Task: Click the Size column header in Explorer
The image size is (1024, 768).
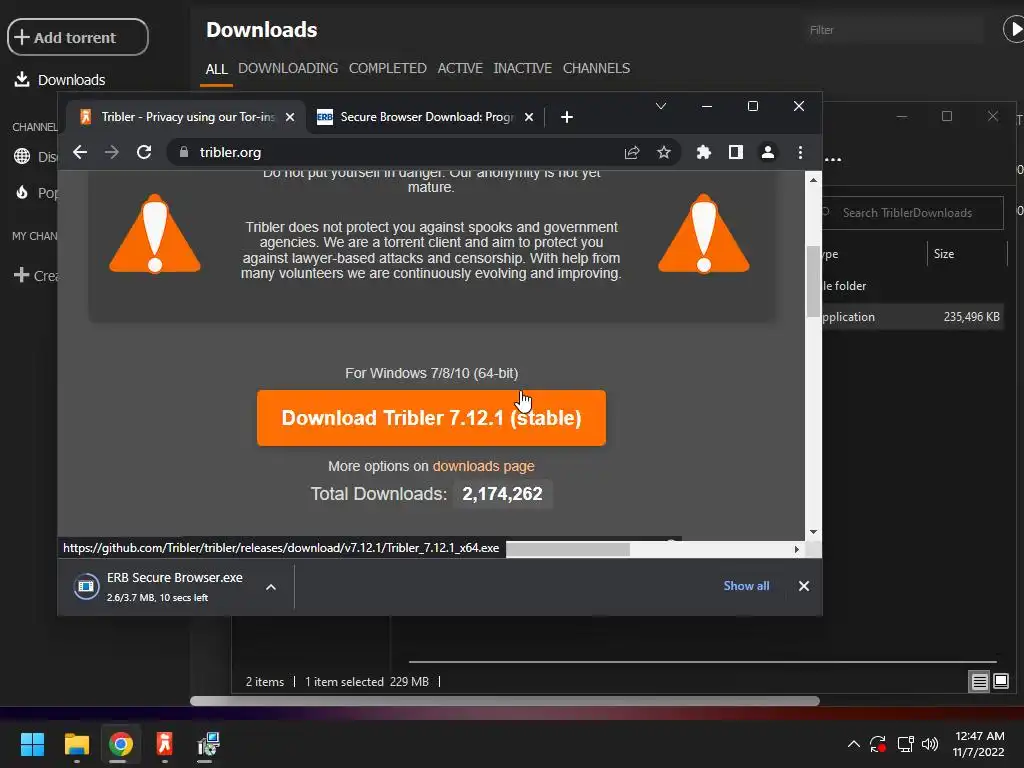Action: pyautogui.click(x=967, y=254)
